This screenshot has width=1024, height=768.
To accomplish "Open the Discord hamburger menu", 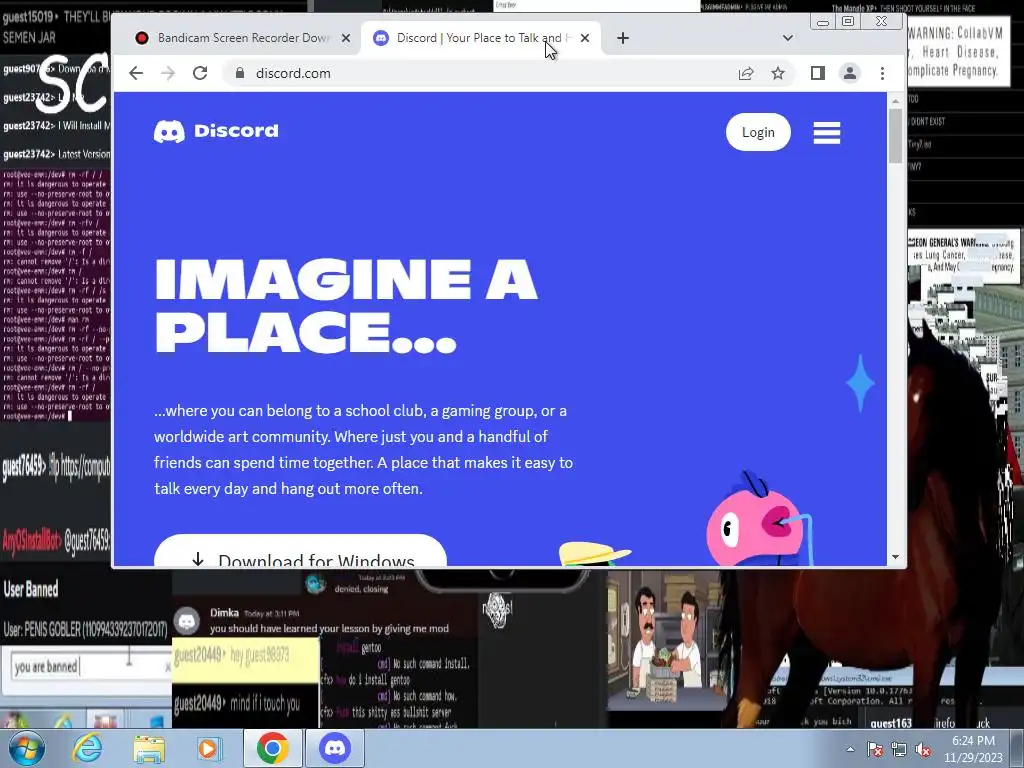I will pyautogui.click(x=827, y=133).
